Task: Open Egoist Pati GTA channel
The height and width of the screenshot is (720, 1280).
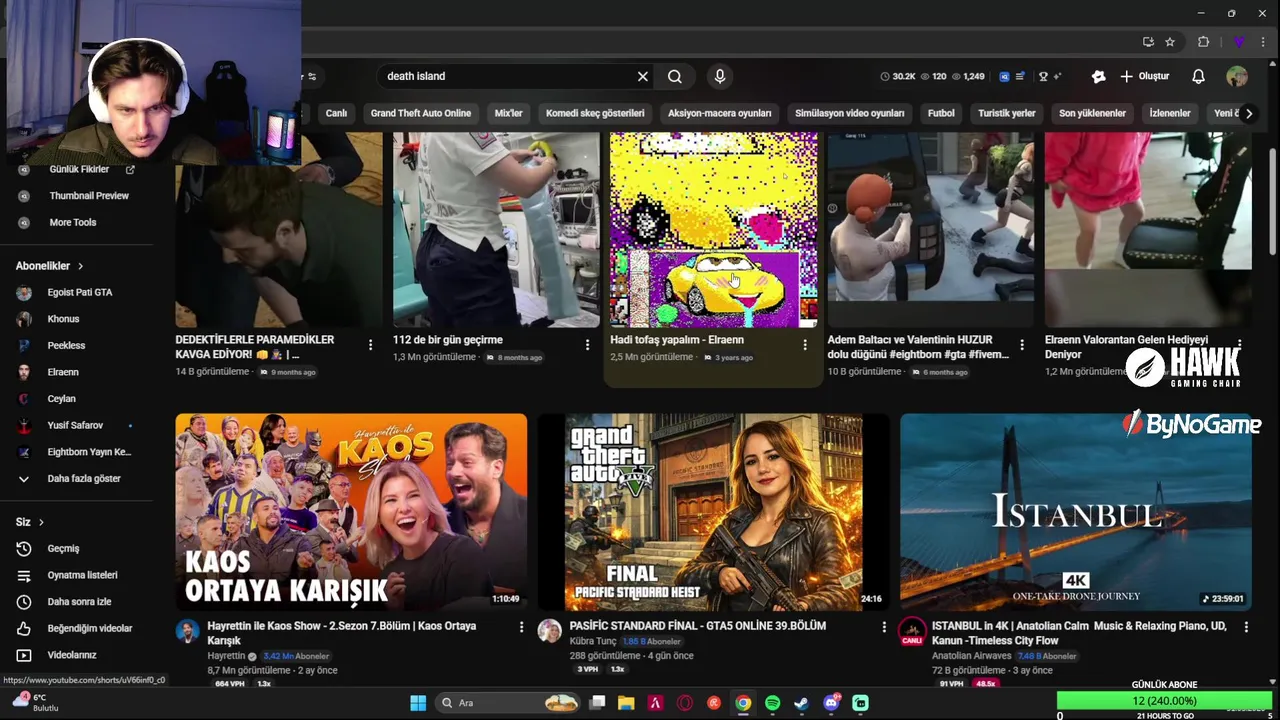Action: [78, 292]
